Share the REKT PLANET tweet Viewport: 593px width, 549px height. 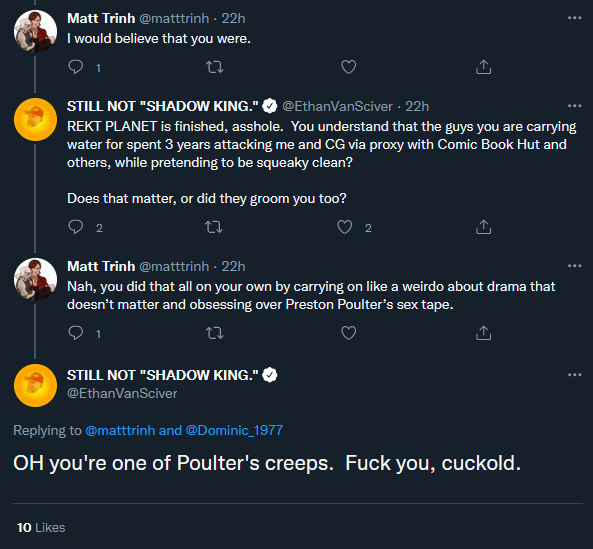tap(483, 227)
